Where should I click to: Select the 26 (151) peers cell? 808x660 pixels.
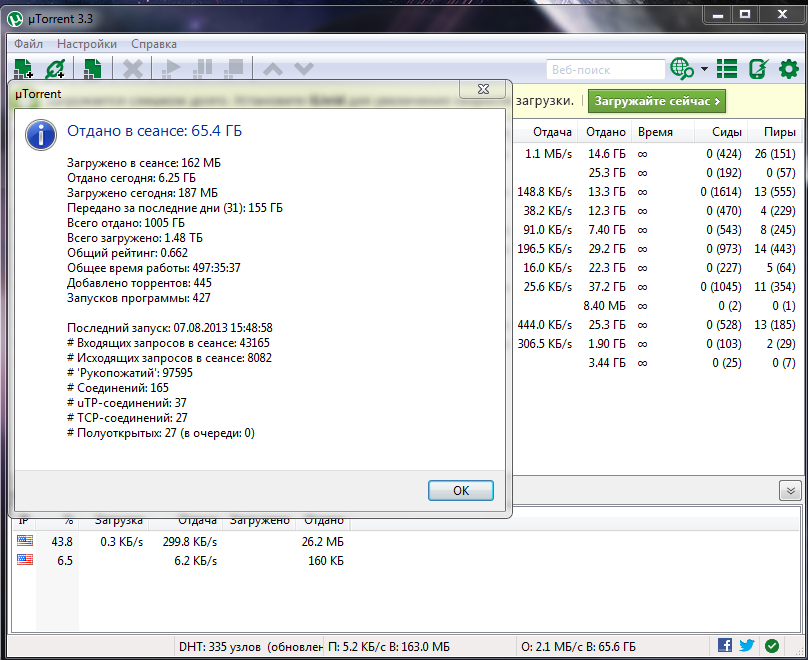tap(775, 154)
